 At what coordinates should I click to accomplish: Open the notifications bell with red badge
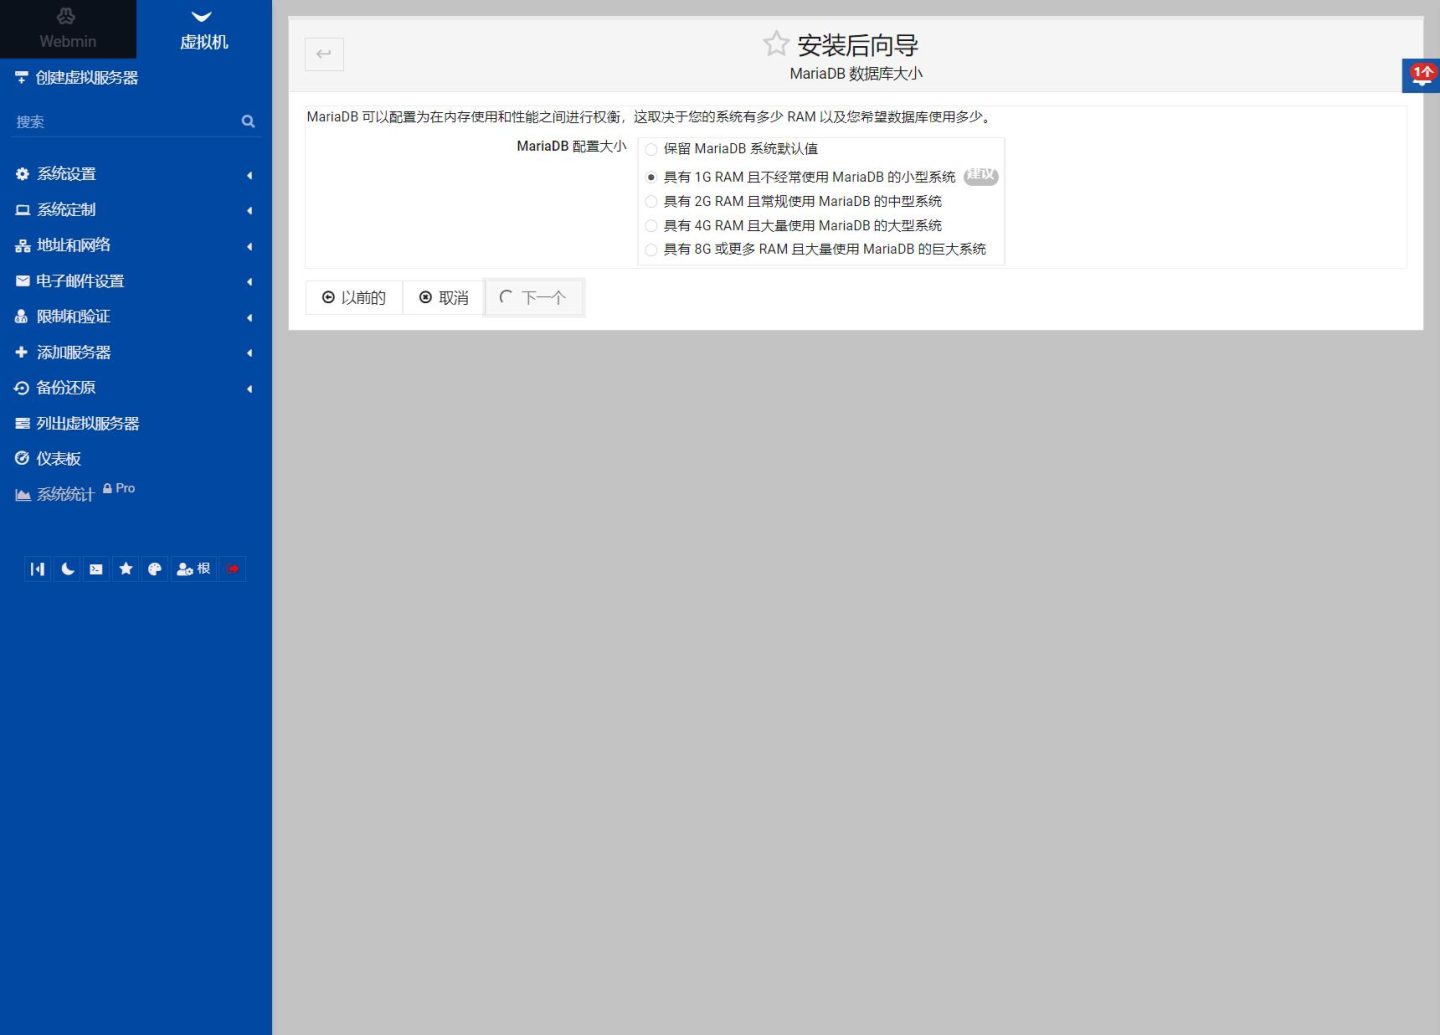tap(1422, 75)
